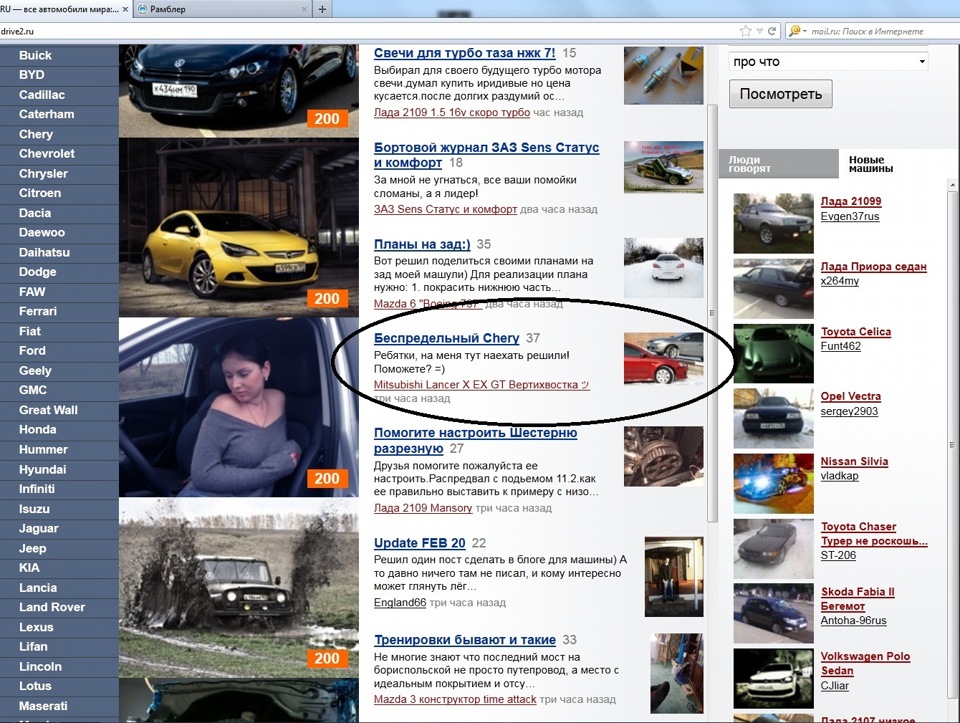
Task: Select Honda in the brand list
Action: [x=37, y=430]
